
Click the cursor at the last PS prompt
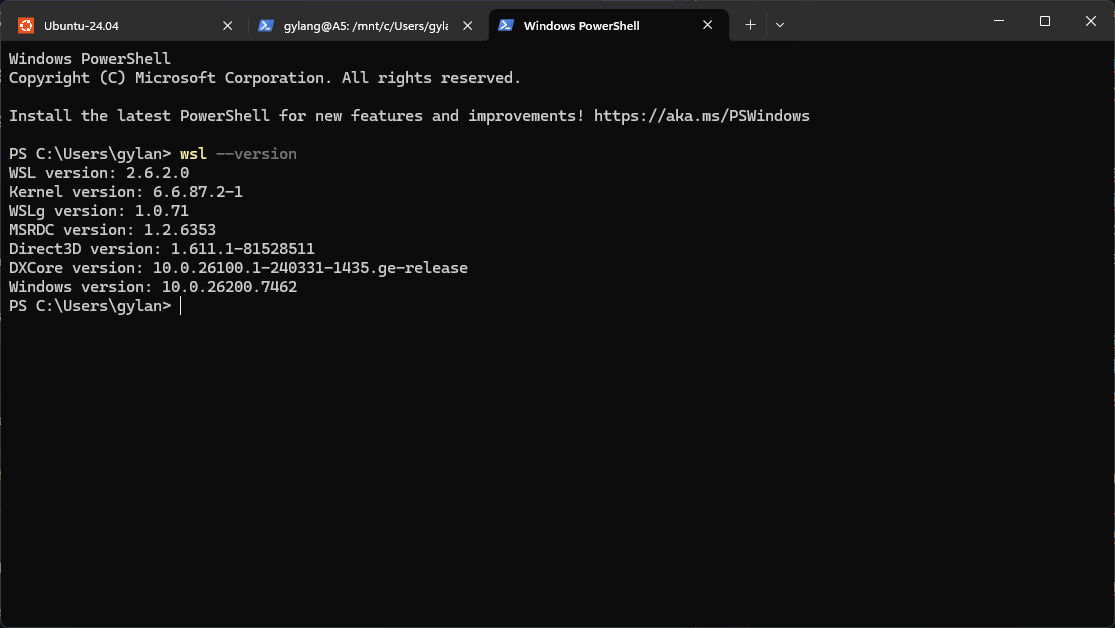(x=181, y=306)
